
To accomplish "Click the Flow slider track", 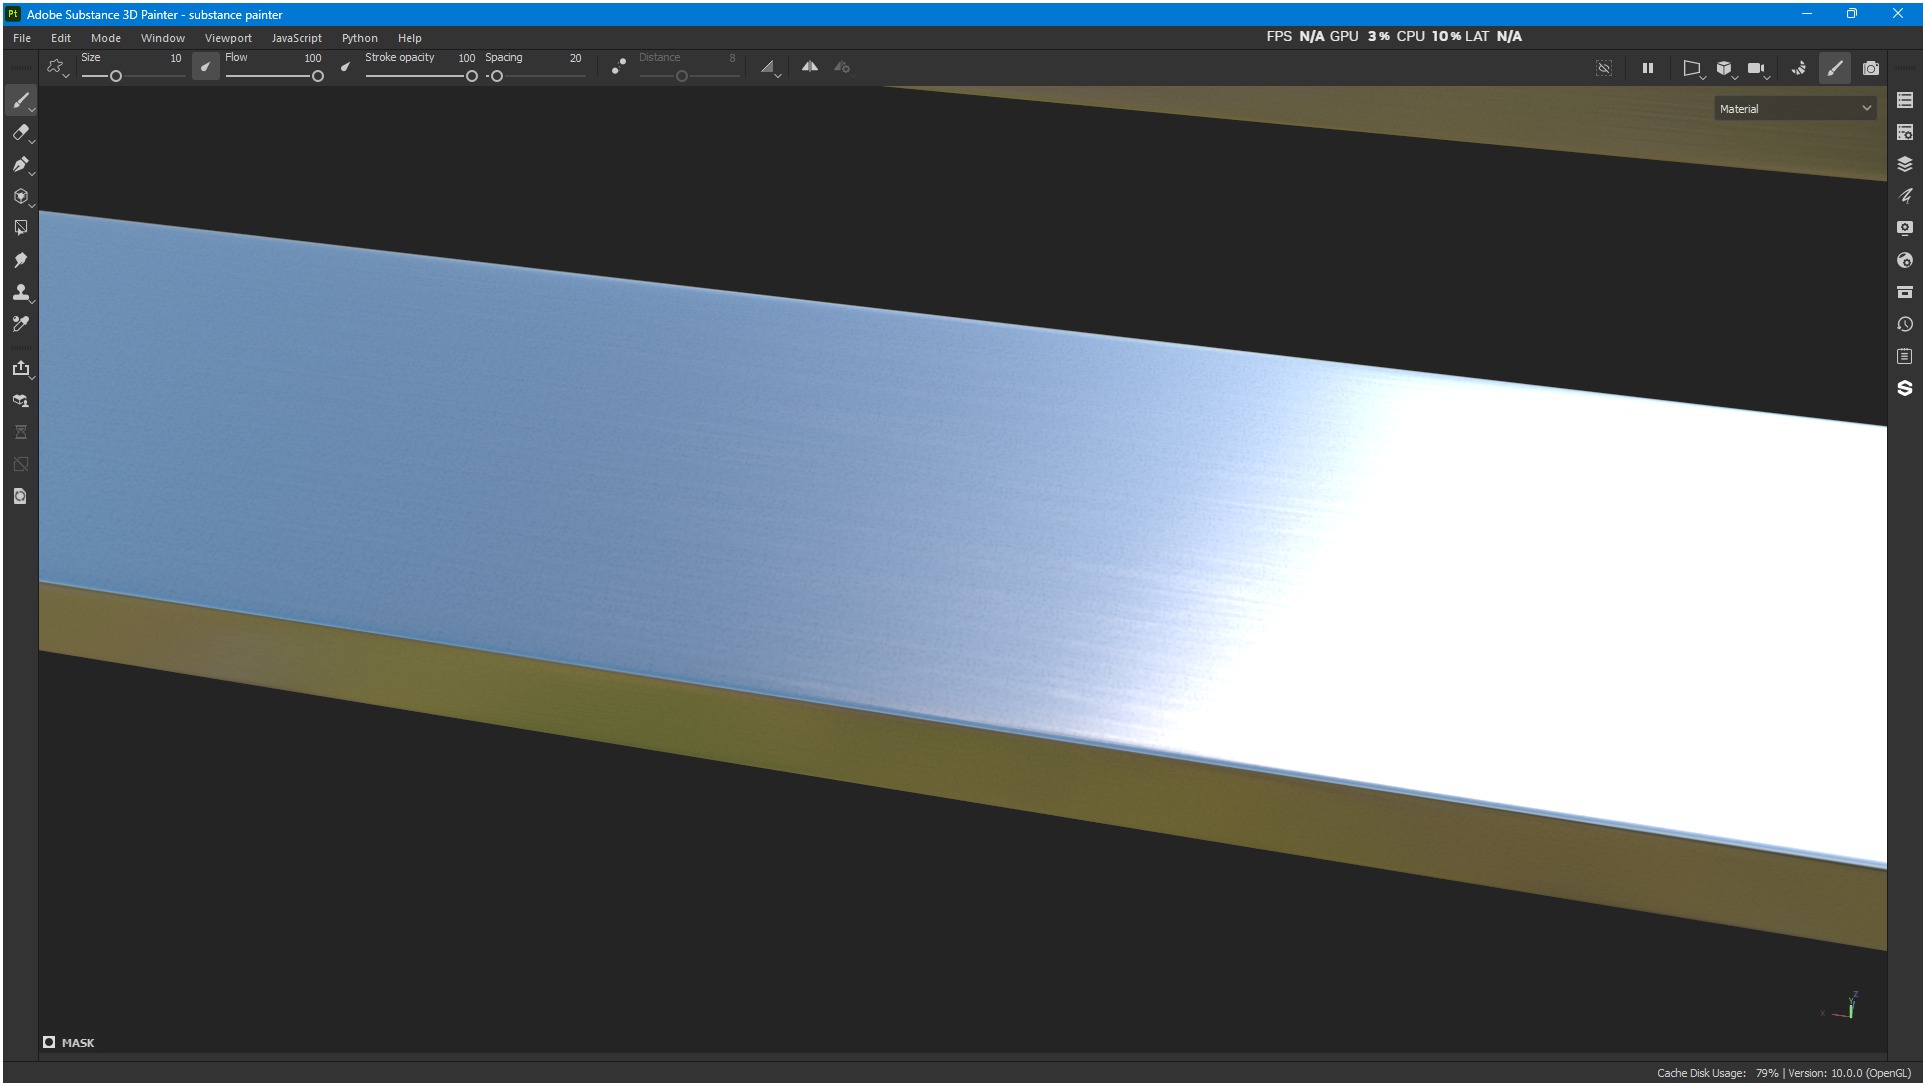I will [x=270, y=77].
